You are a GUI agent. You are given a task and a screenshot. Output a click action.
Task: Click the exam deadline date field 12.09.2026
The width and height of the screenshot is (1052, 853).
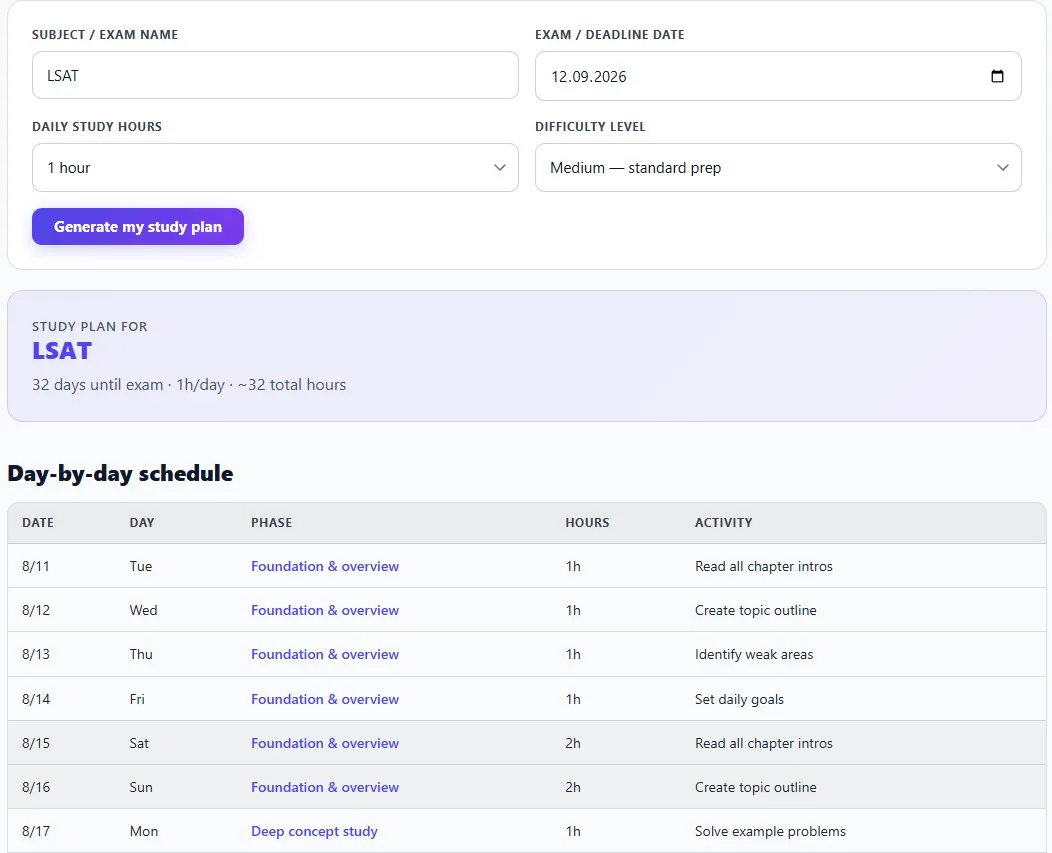778,76
